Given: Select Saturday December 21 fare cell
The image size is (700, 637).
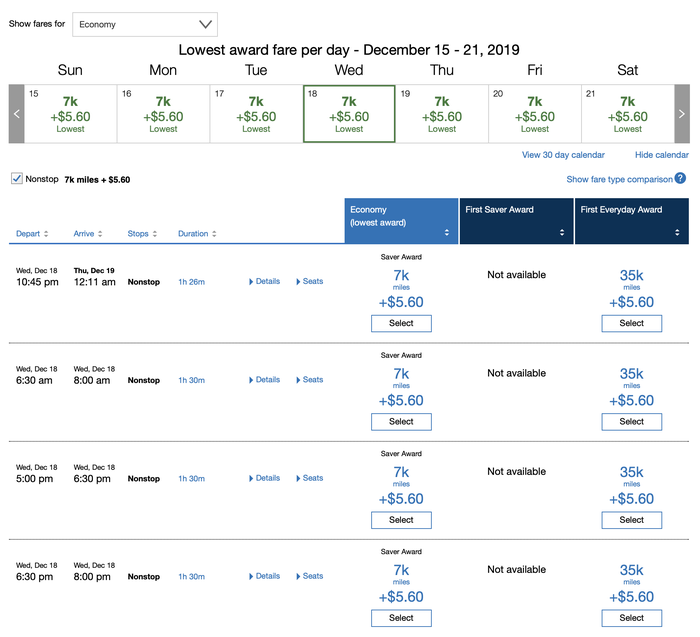Looking at the screenshot, I should [x=628, y=114].
